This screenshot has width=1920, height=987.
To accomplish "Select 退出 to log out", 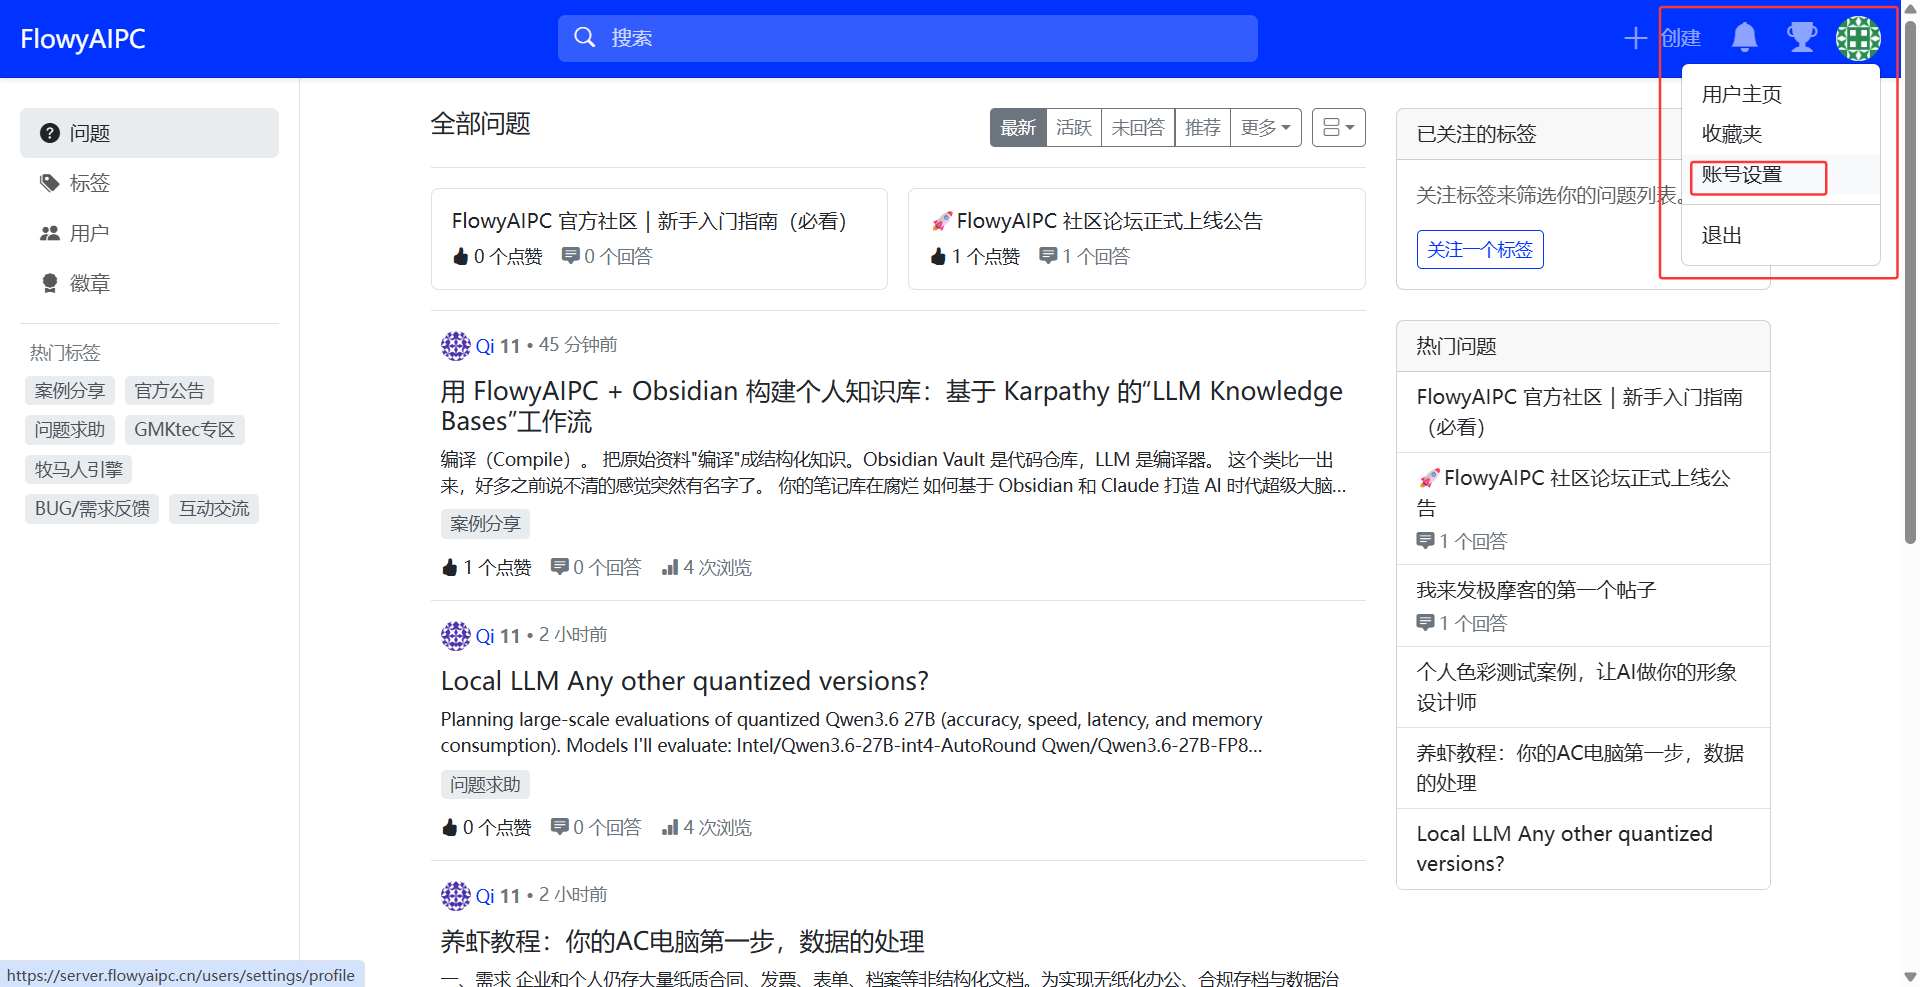I will pyautogui.click(x=1722, y=235).
